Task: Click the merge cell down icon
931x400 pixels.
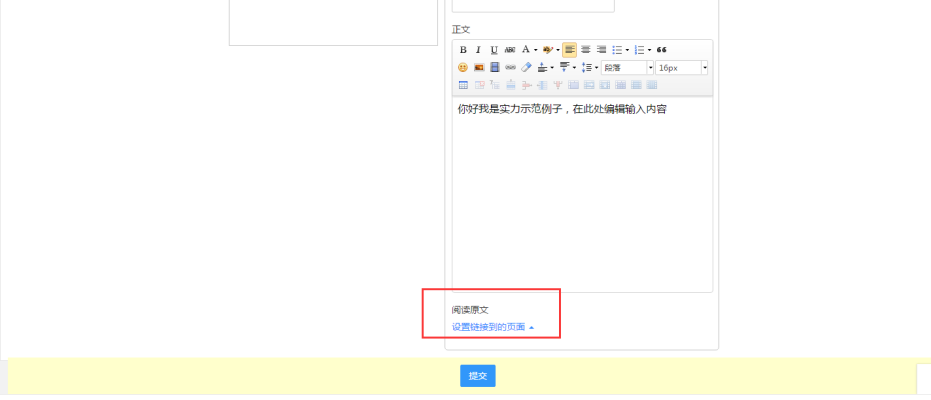Action: (604, 85)
